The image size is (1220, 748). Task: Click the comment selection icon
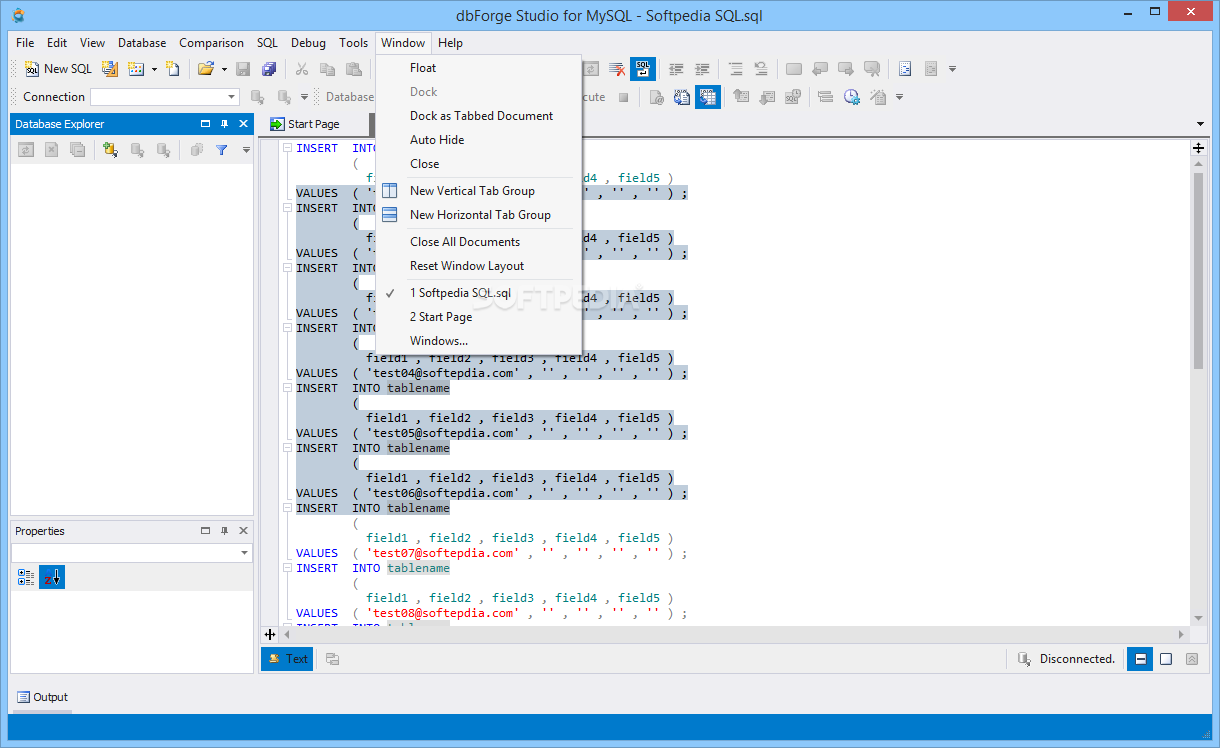(735, 69)
